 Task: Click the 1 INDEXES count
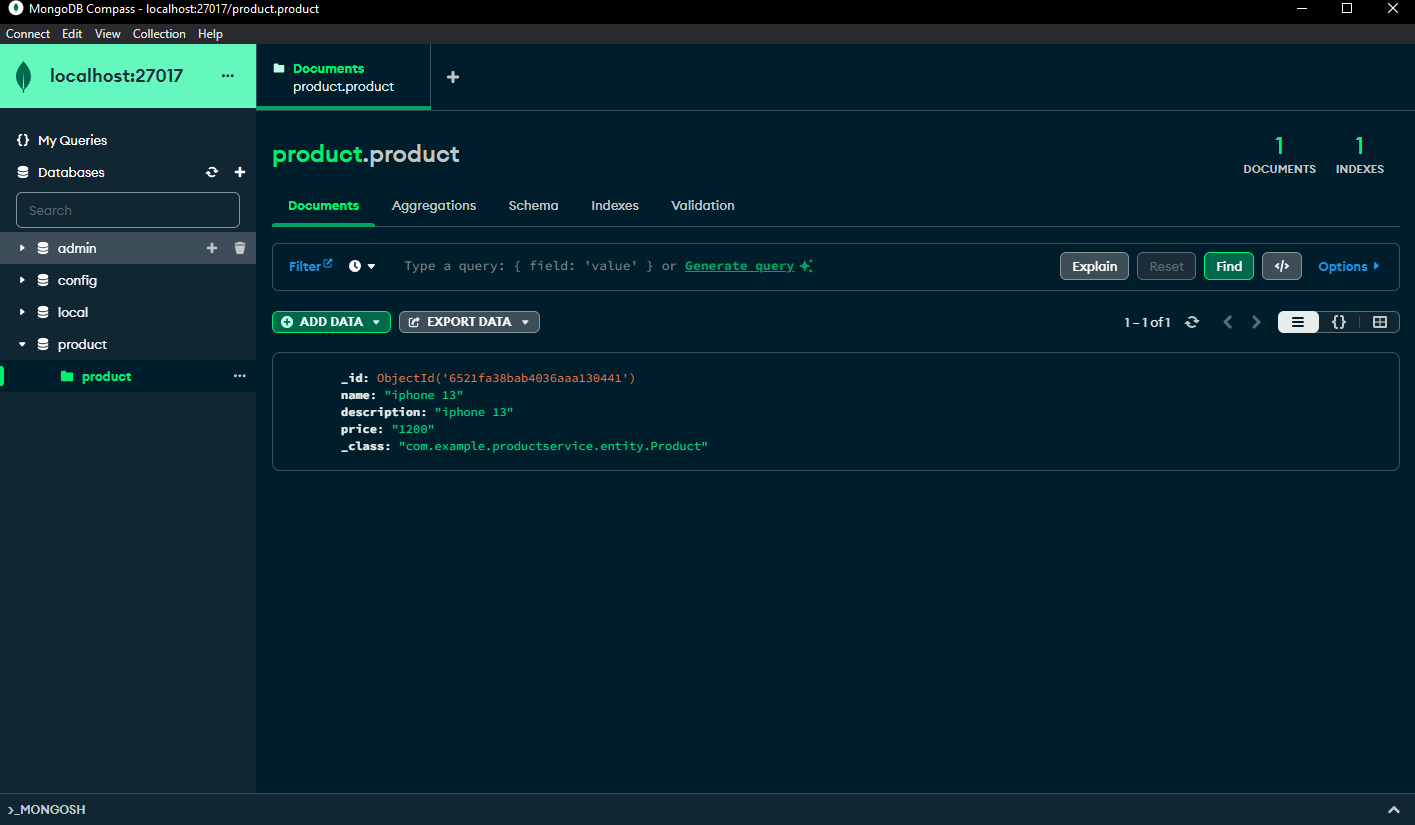click(x=1359, y=155)
